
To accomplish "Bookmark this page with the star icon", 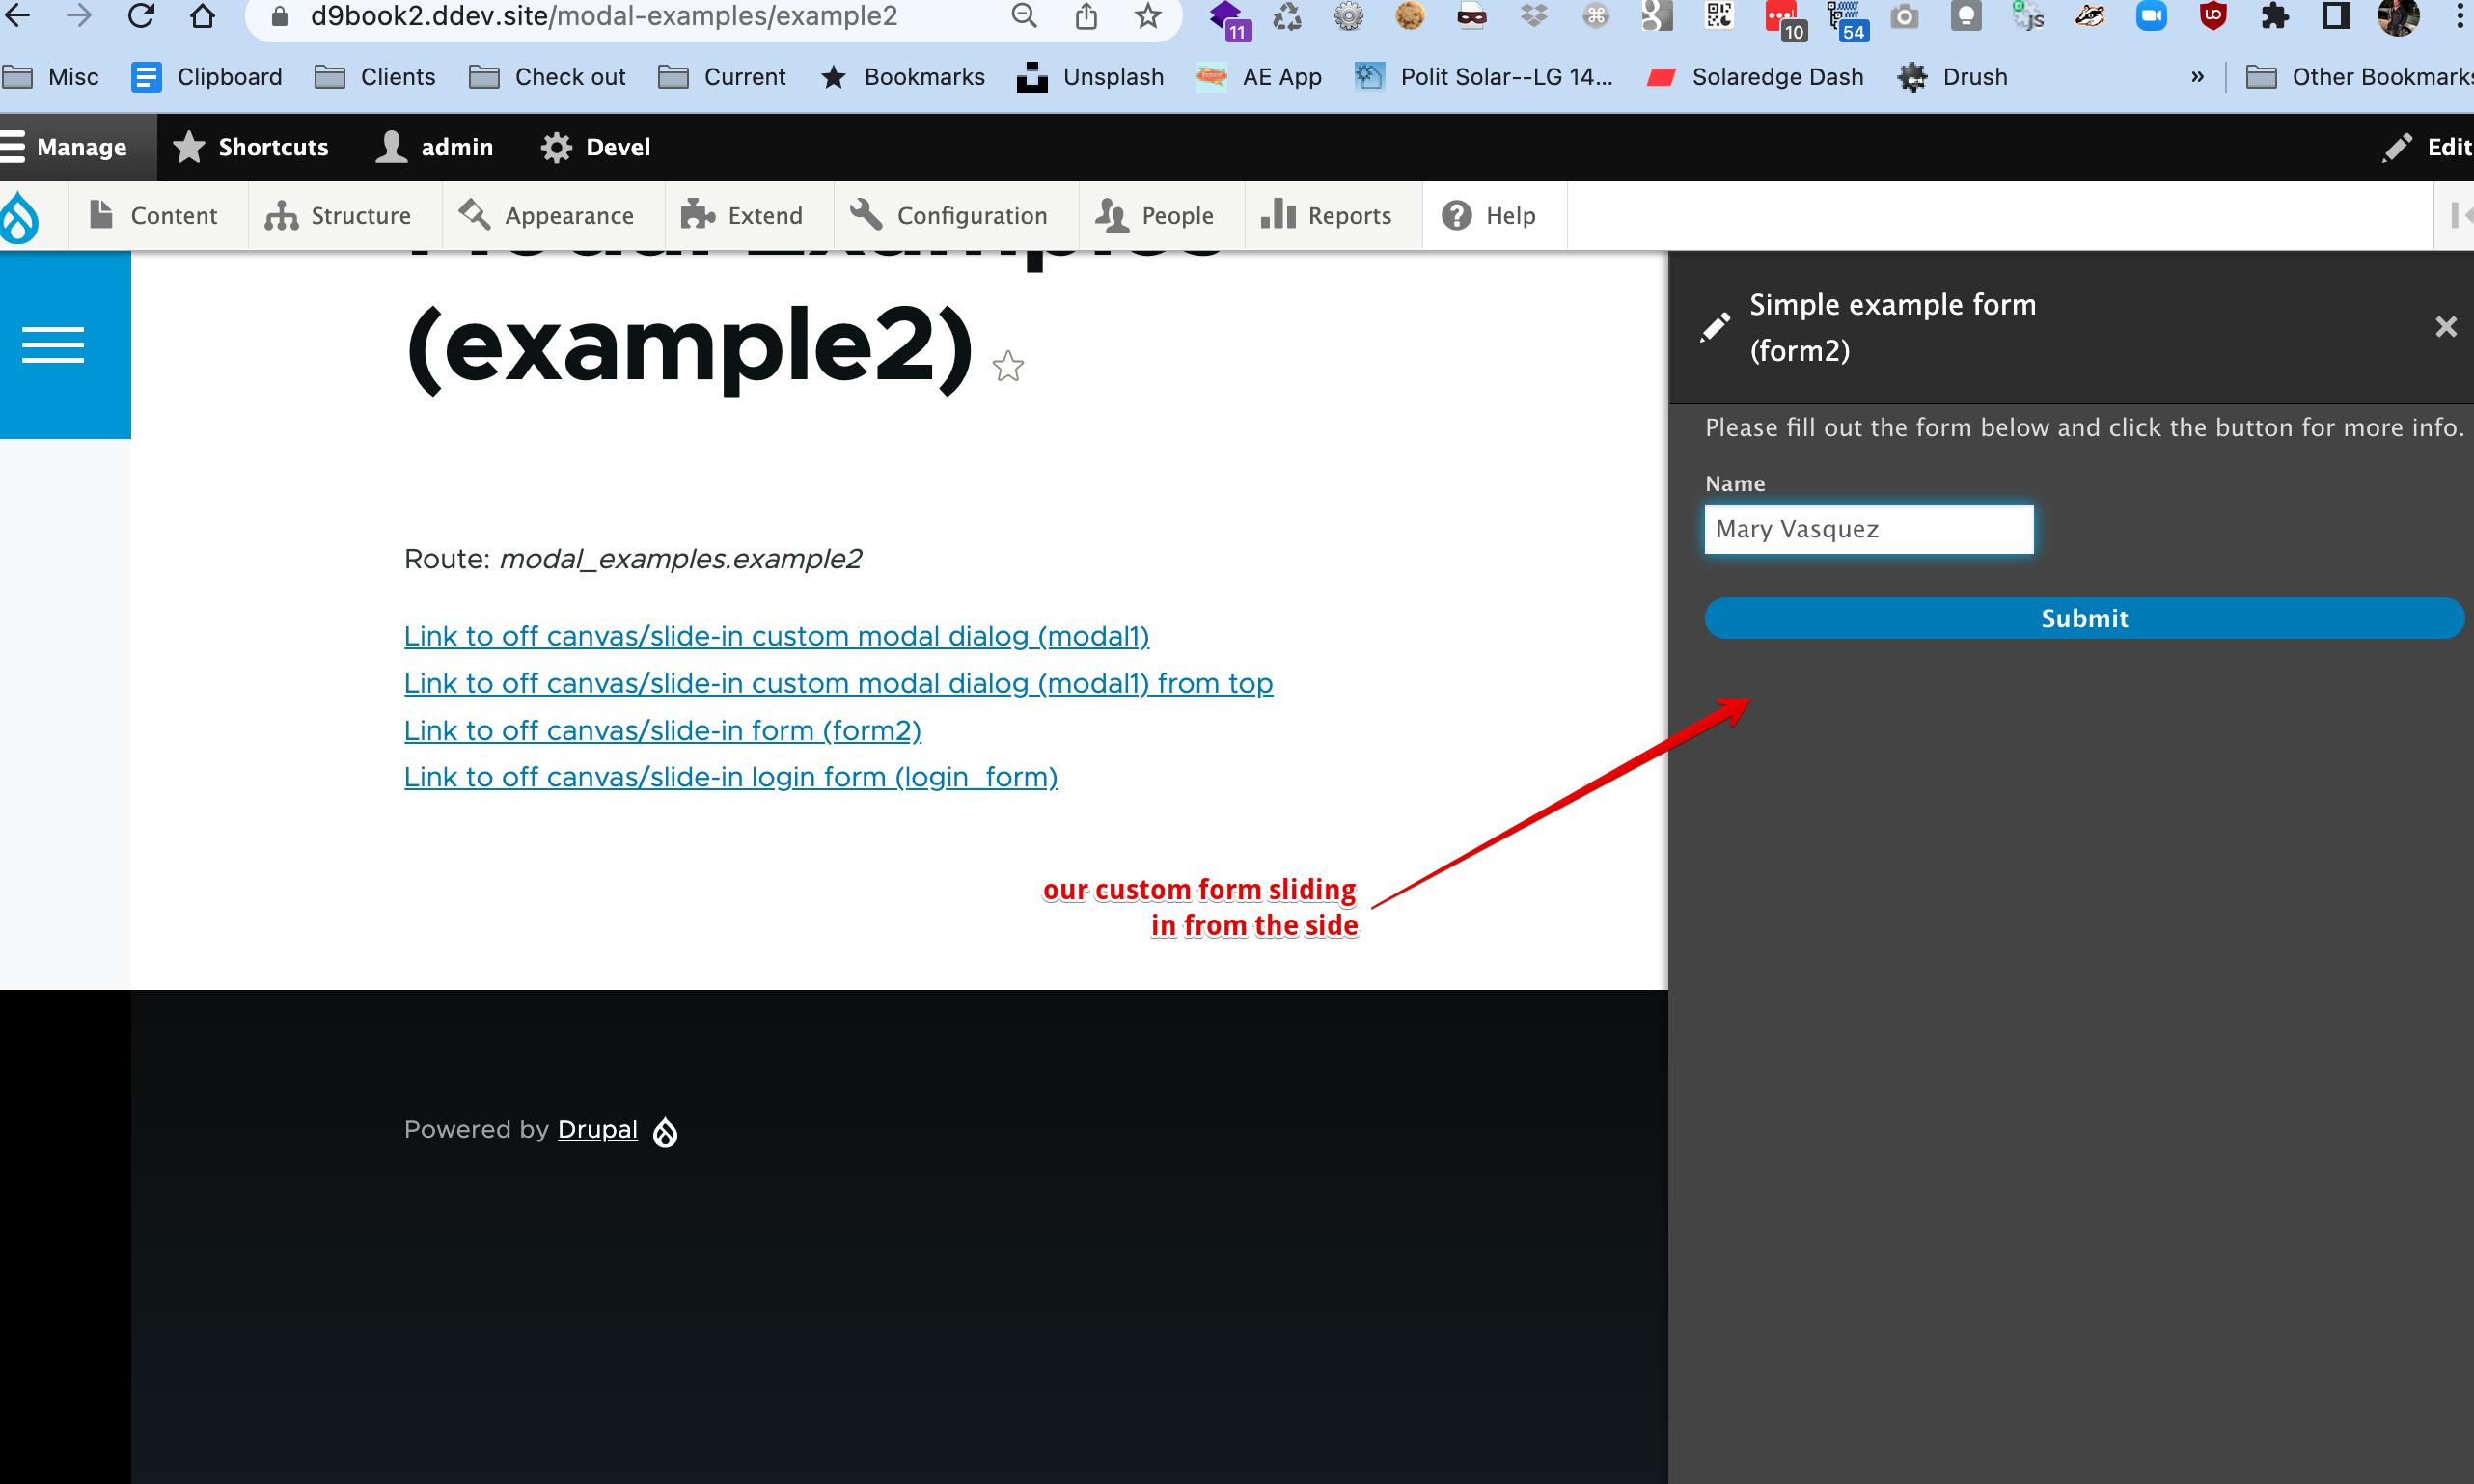I will pos(1148,15).
